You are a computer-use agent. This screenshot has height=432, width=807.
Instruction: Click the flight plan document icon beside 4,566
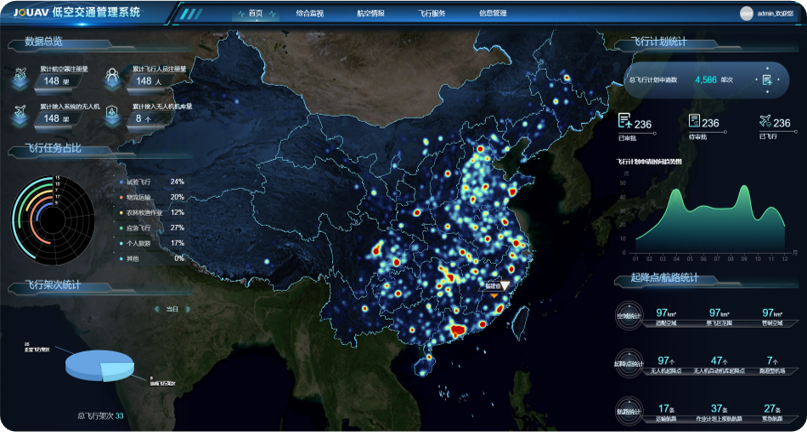click(767, 79)
